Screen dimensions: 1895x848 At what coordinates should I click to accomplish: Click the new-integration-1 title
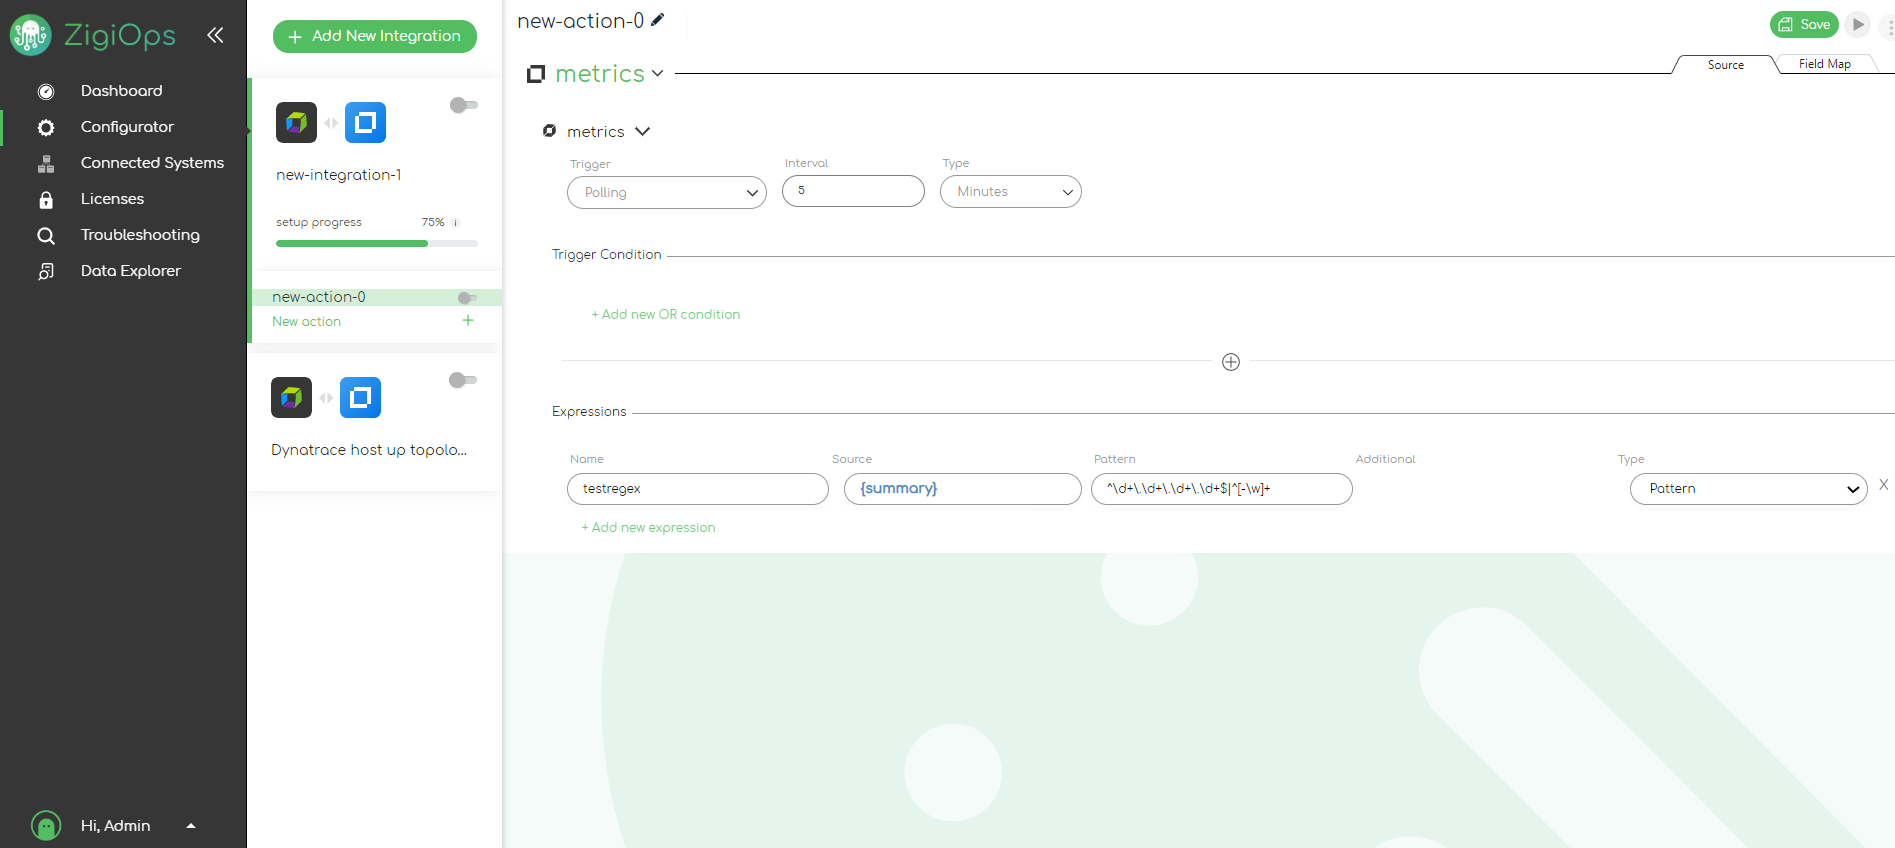point(339,175)
